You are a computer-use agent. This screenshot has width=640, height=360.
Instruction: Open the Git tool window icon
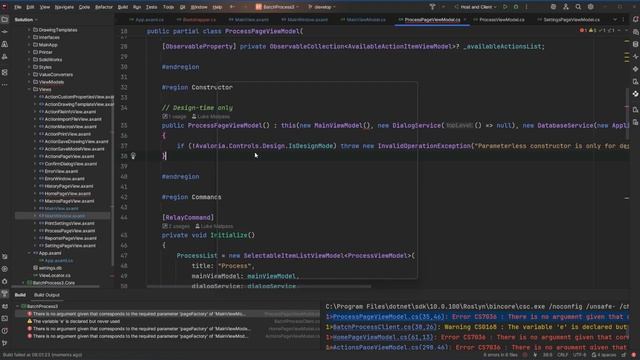point(4,343)
